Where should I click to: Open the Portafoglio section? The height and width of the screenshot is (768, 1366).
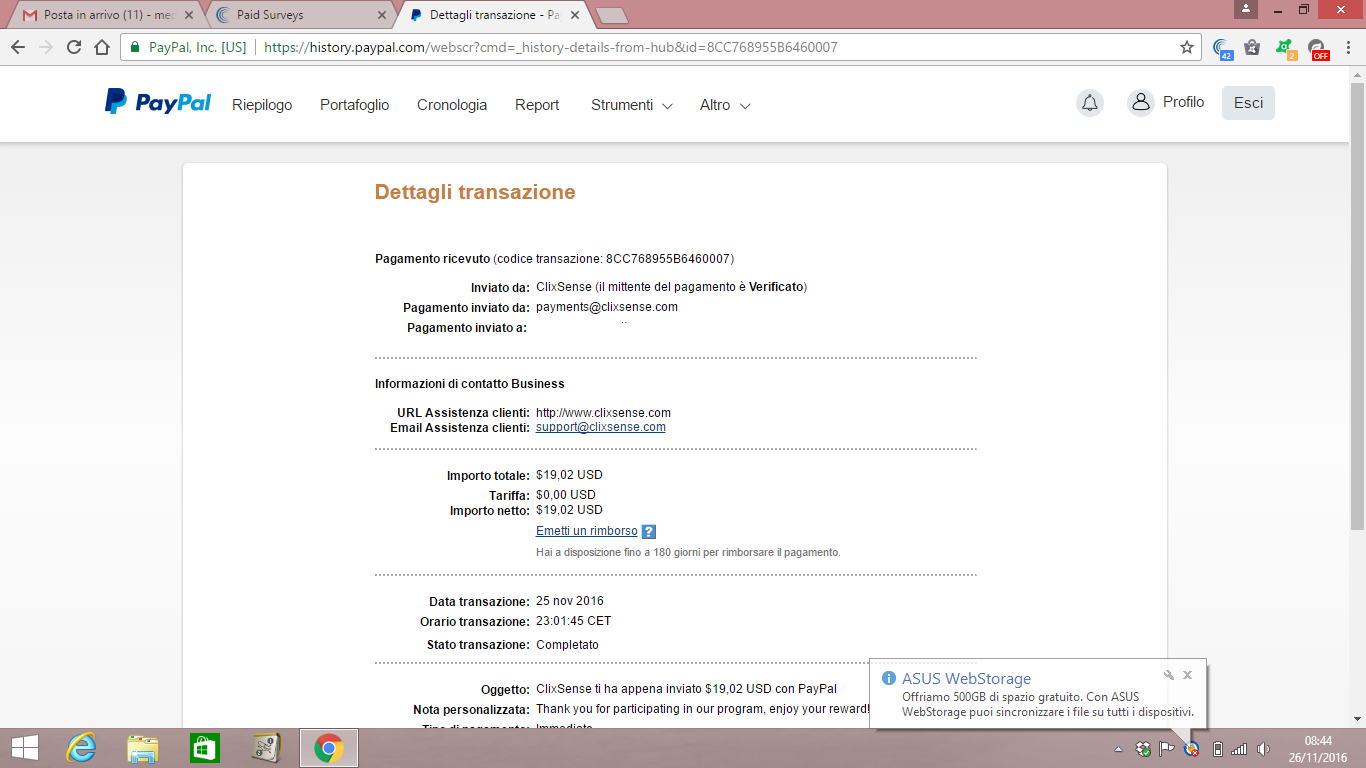click(x=354, y=105)
